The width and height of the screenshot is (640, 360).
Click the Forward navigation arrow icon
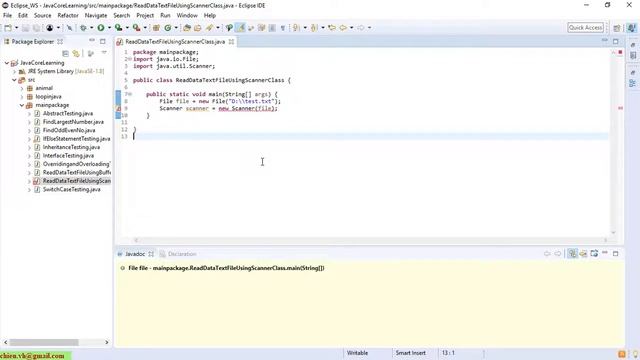361,28
